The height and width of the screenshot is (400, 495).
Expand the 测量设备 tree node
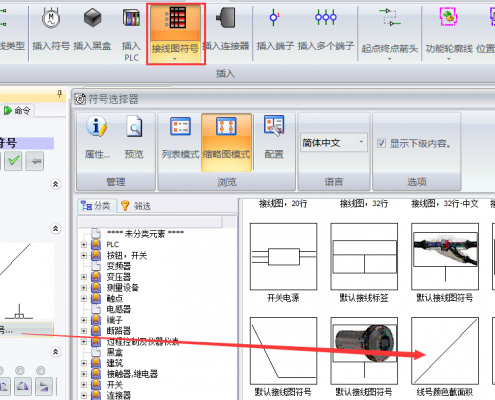[x=84, y=288]
